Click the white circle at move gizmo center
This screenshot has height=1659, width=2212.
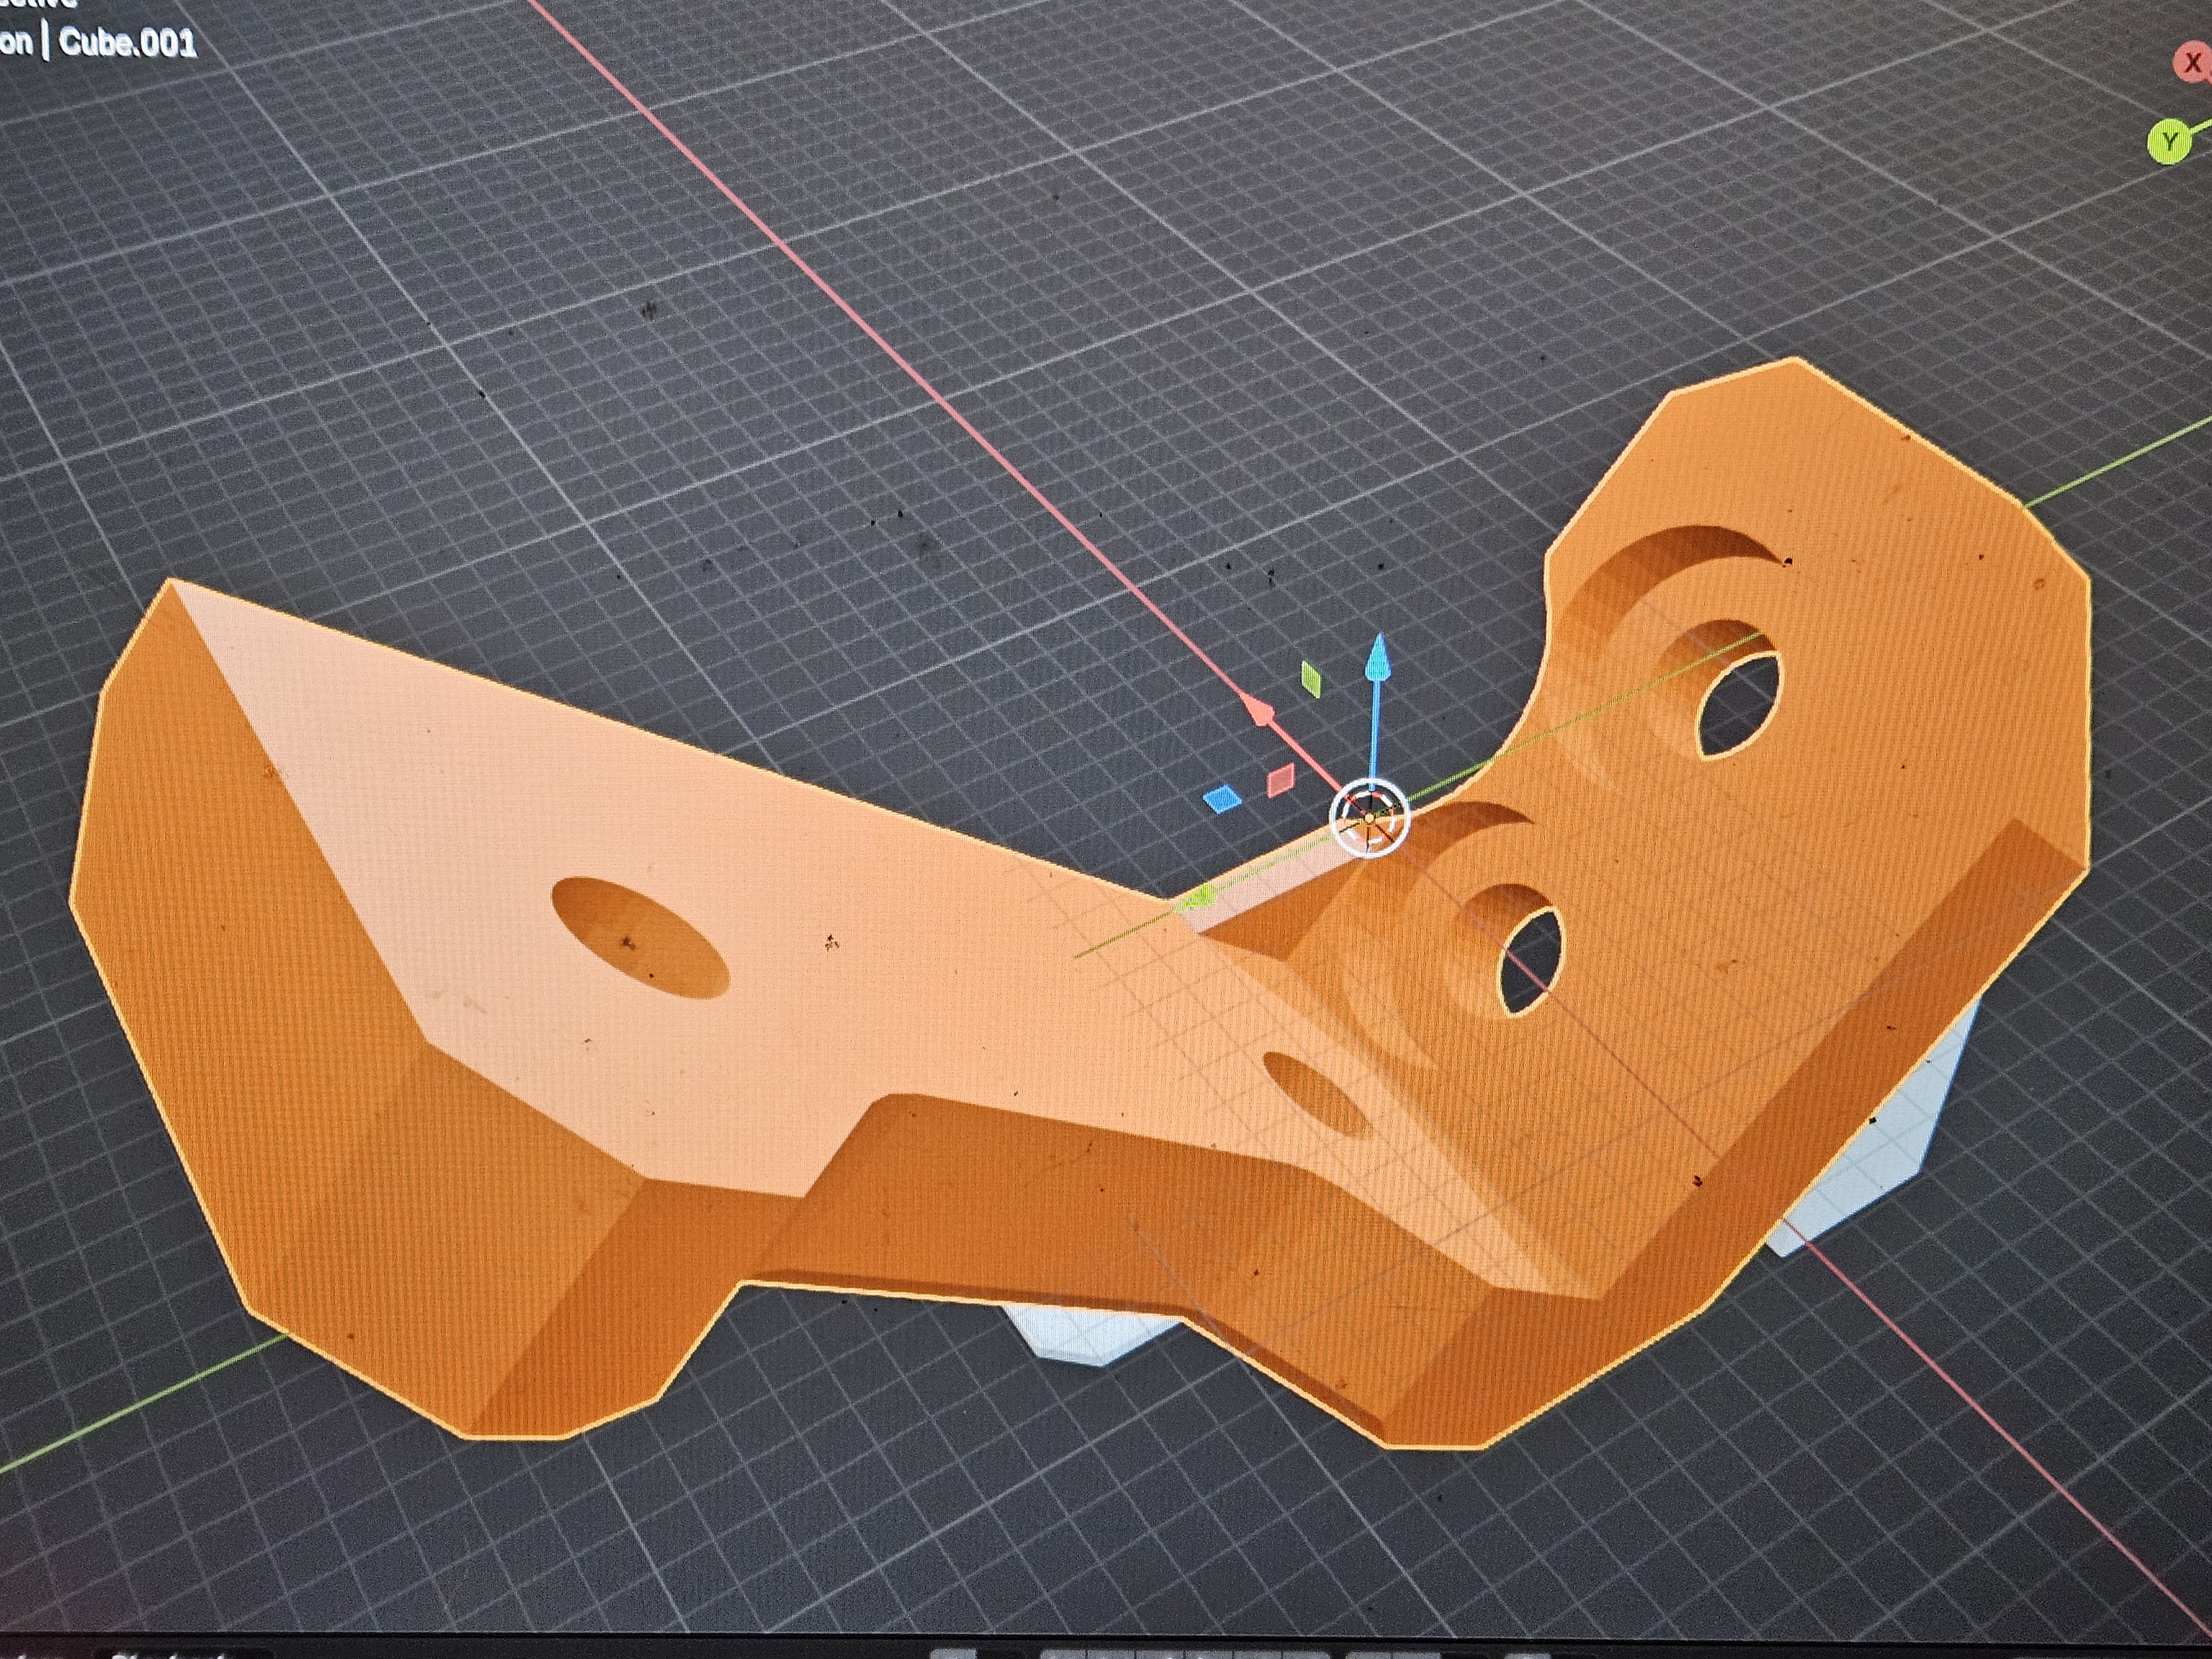coord(1370,818)
